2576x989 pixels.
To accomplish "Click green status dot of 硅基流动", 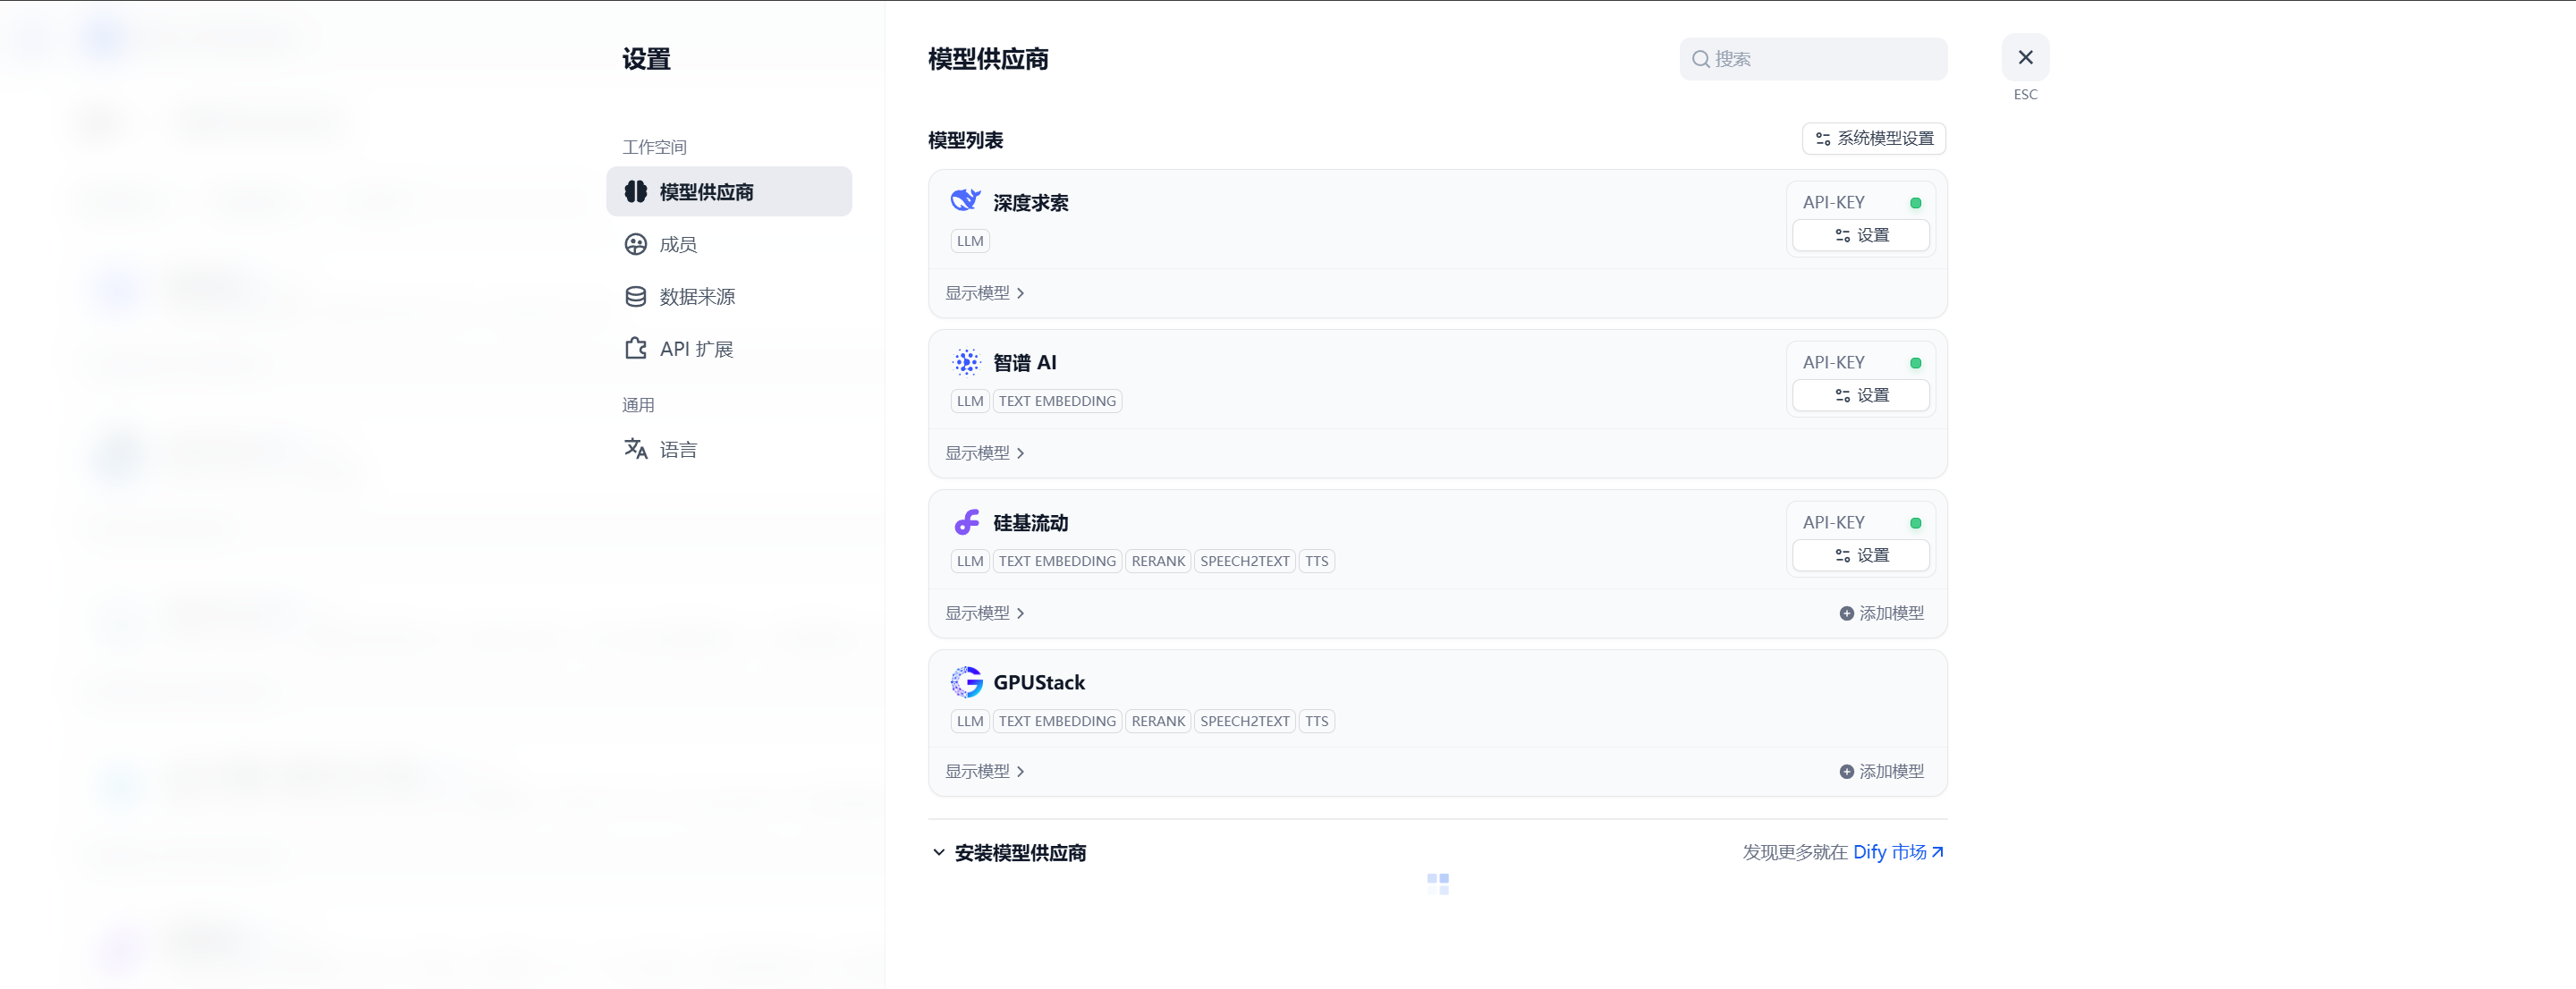I will click(x=1915, y=523).
